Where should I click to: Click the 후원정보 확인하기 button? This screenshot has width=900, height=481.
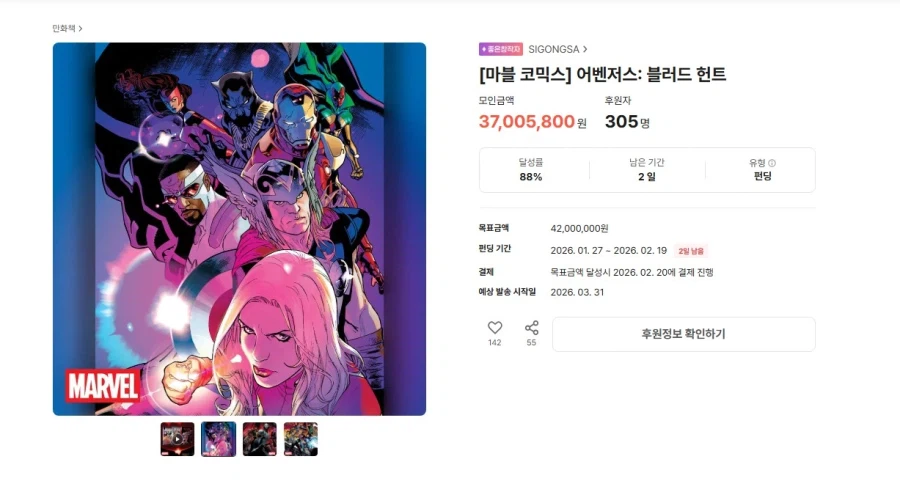tap(684, 334)
